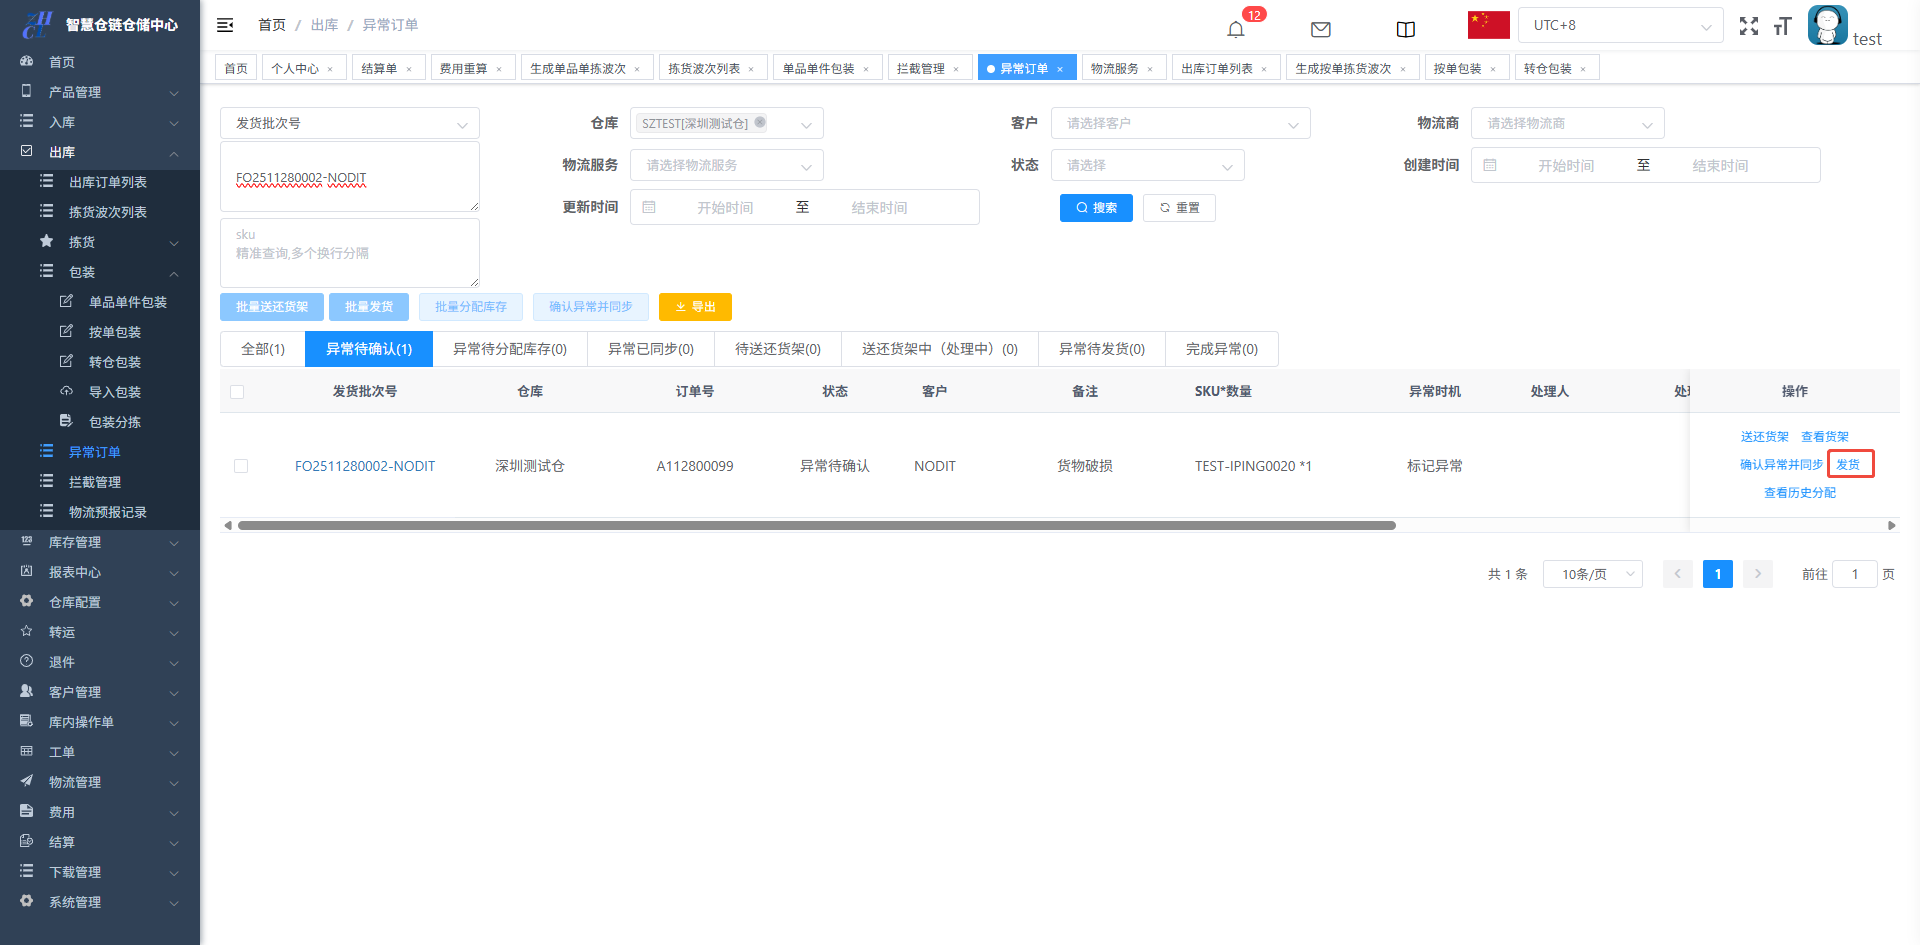The height and width of the screenshot is (945, 1920).
Task: Click the 发货 link in row
Action: (x=1848, y=465)
